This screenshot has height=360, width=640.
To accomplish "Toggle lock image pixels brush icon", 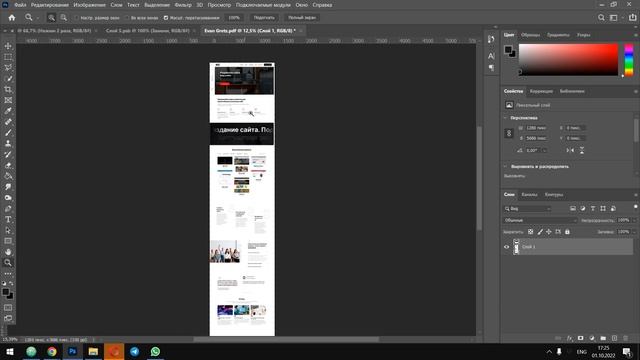I will (540, 232).
